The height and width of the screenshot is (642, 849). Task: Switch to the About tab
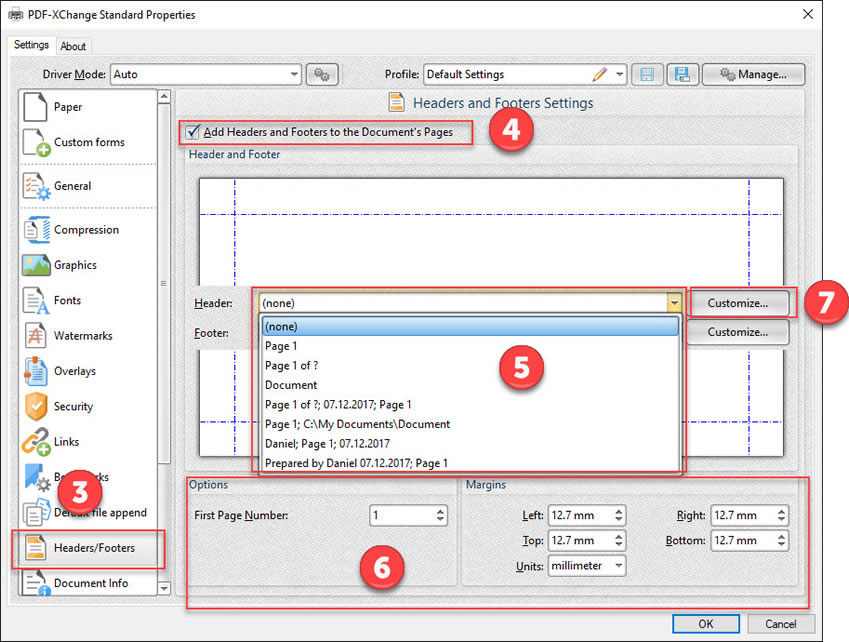(x=73, y=47)
